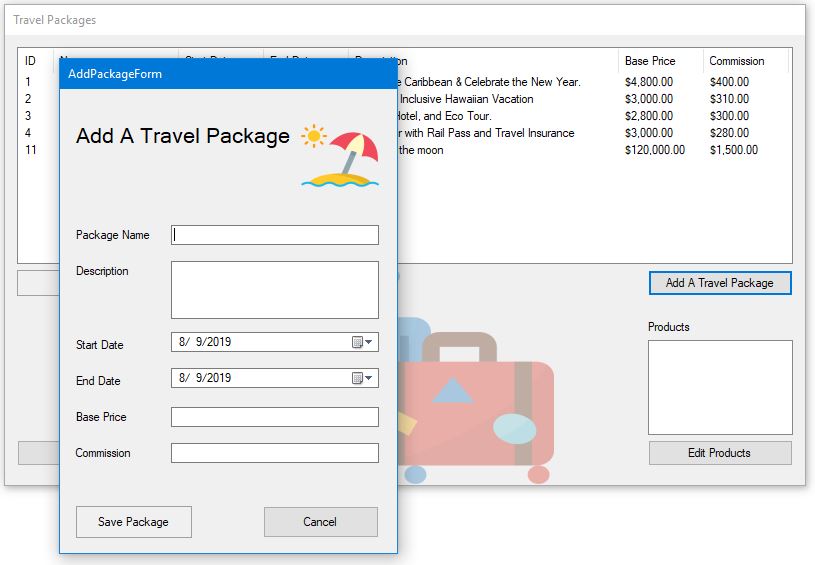Click the Commission input field
Image resolution: width=815 pixels, height=565 pixels.
tap(275, 453)
